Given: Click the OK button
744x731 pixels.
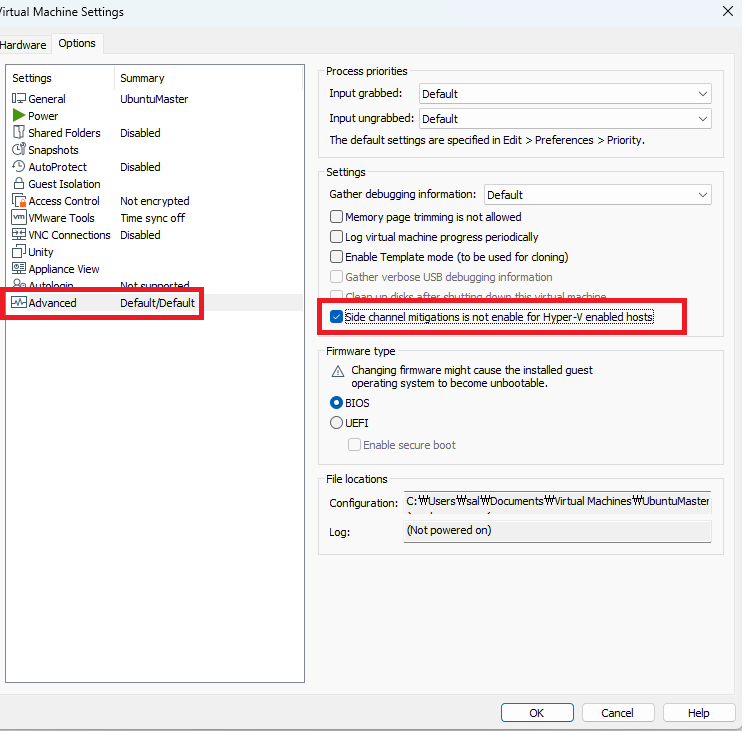Looking at the screenshot, I should tap(537, 712).
